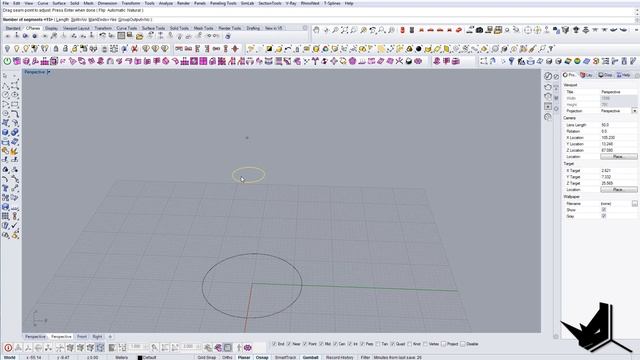
Task: Click the wallpaper Filename browse button
Action: (x=635, y=203)
